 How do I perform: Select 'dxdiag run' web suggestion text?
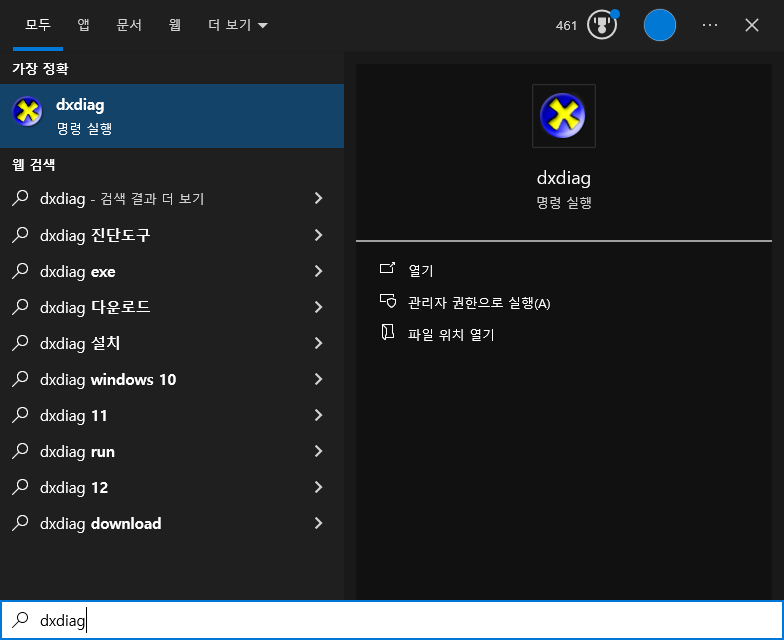(78, 452)
